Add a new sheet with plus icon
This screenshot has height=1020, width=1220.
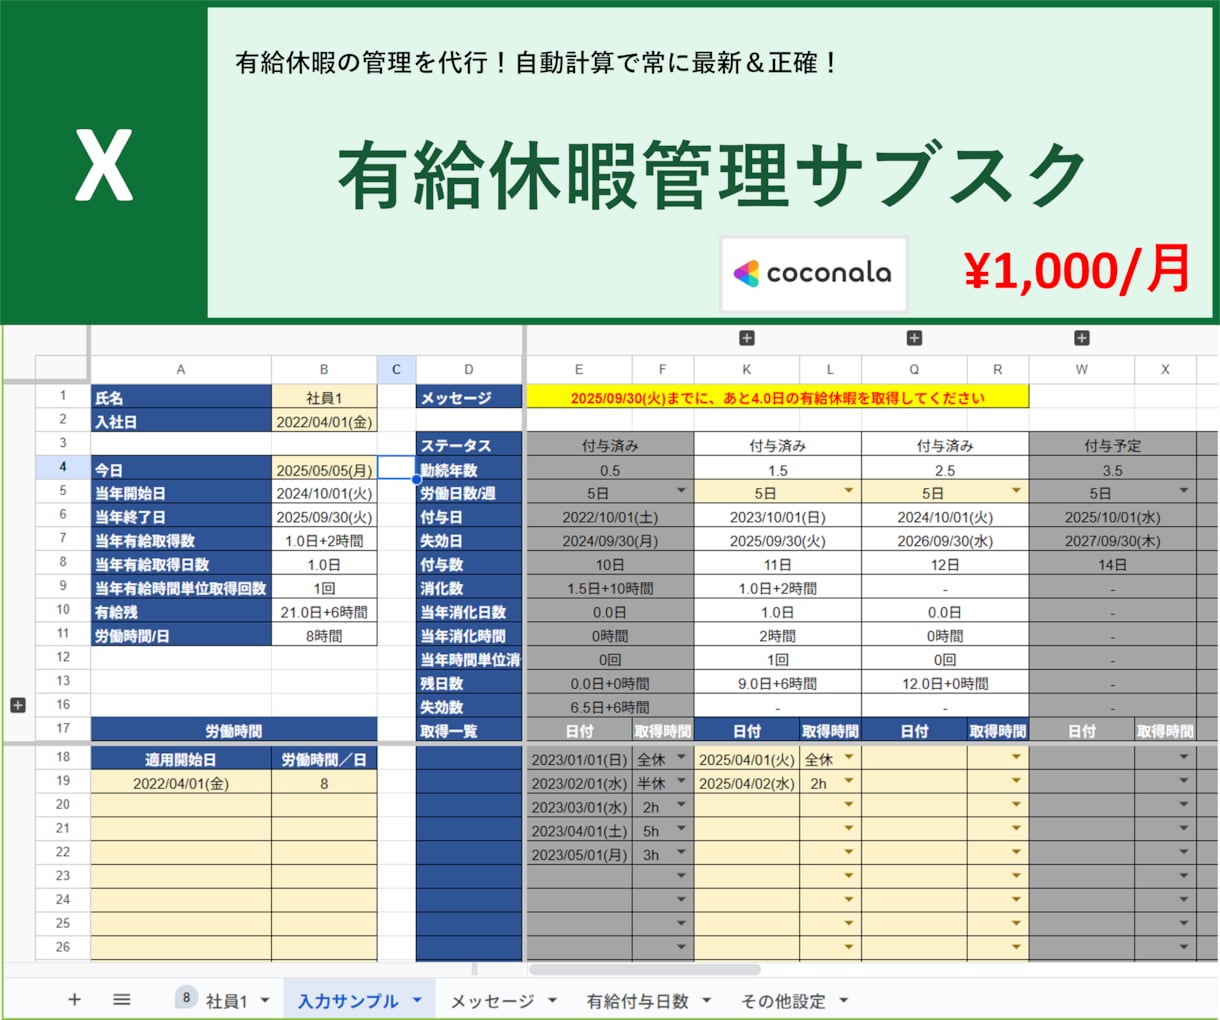pos(74,999)
